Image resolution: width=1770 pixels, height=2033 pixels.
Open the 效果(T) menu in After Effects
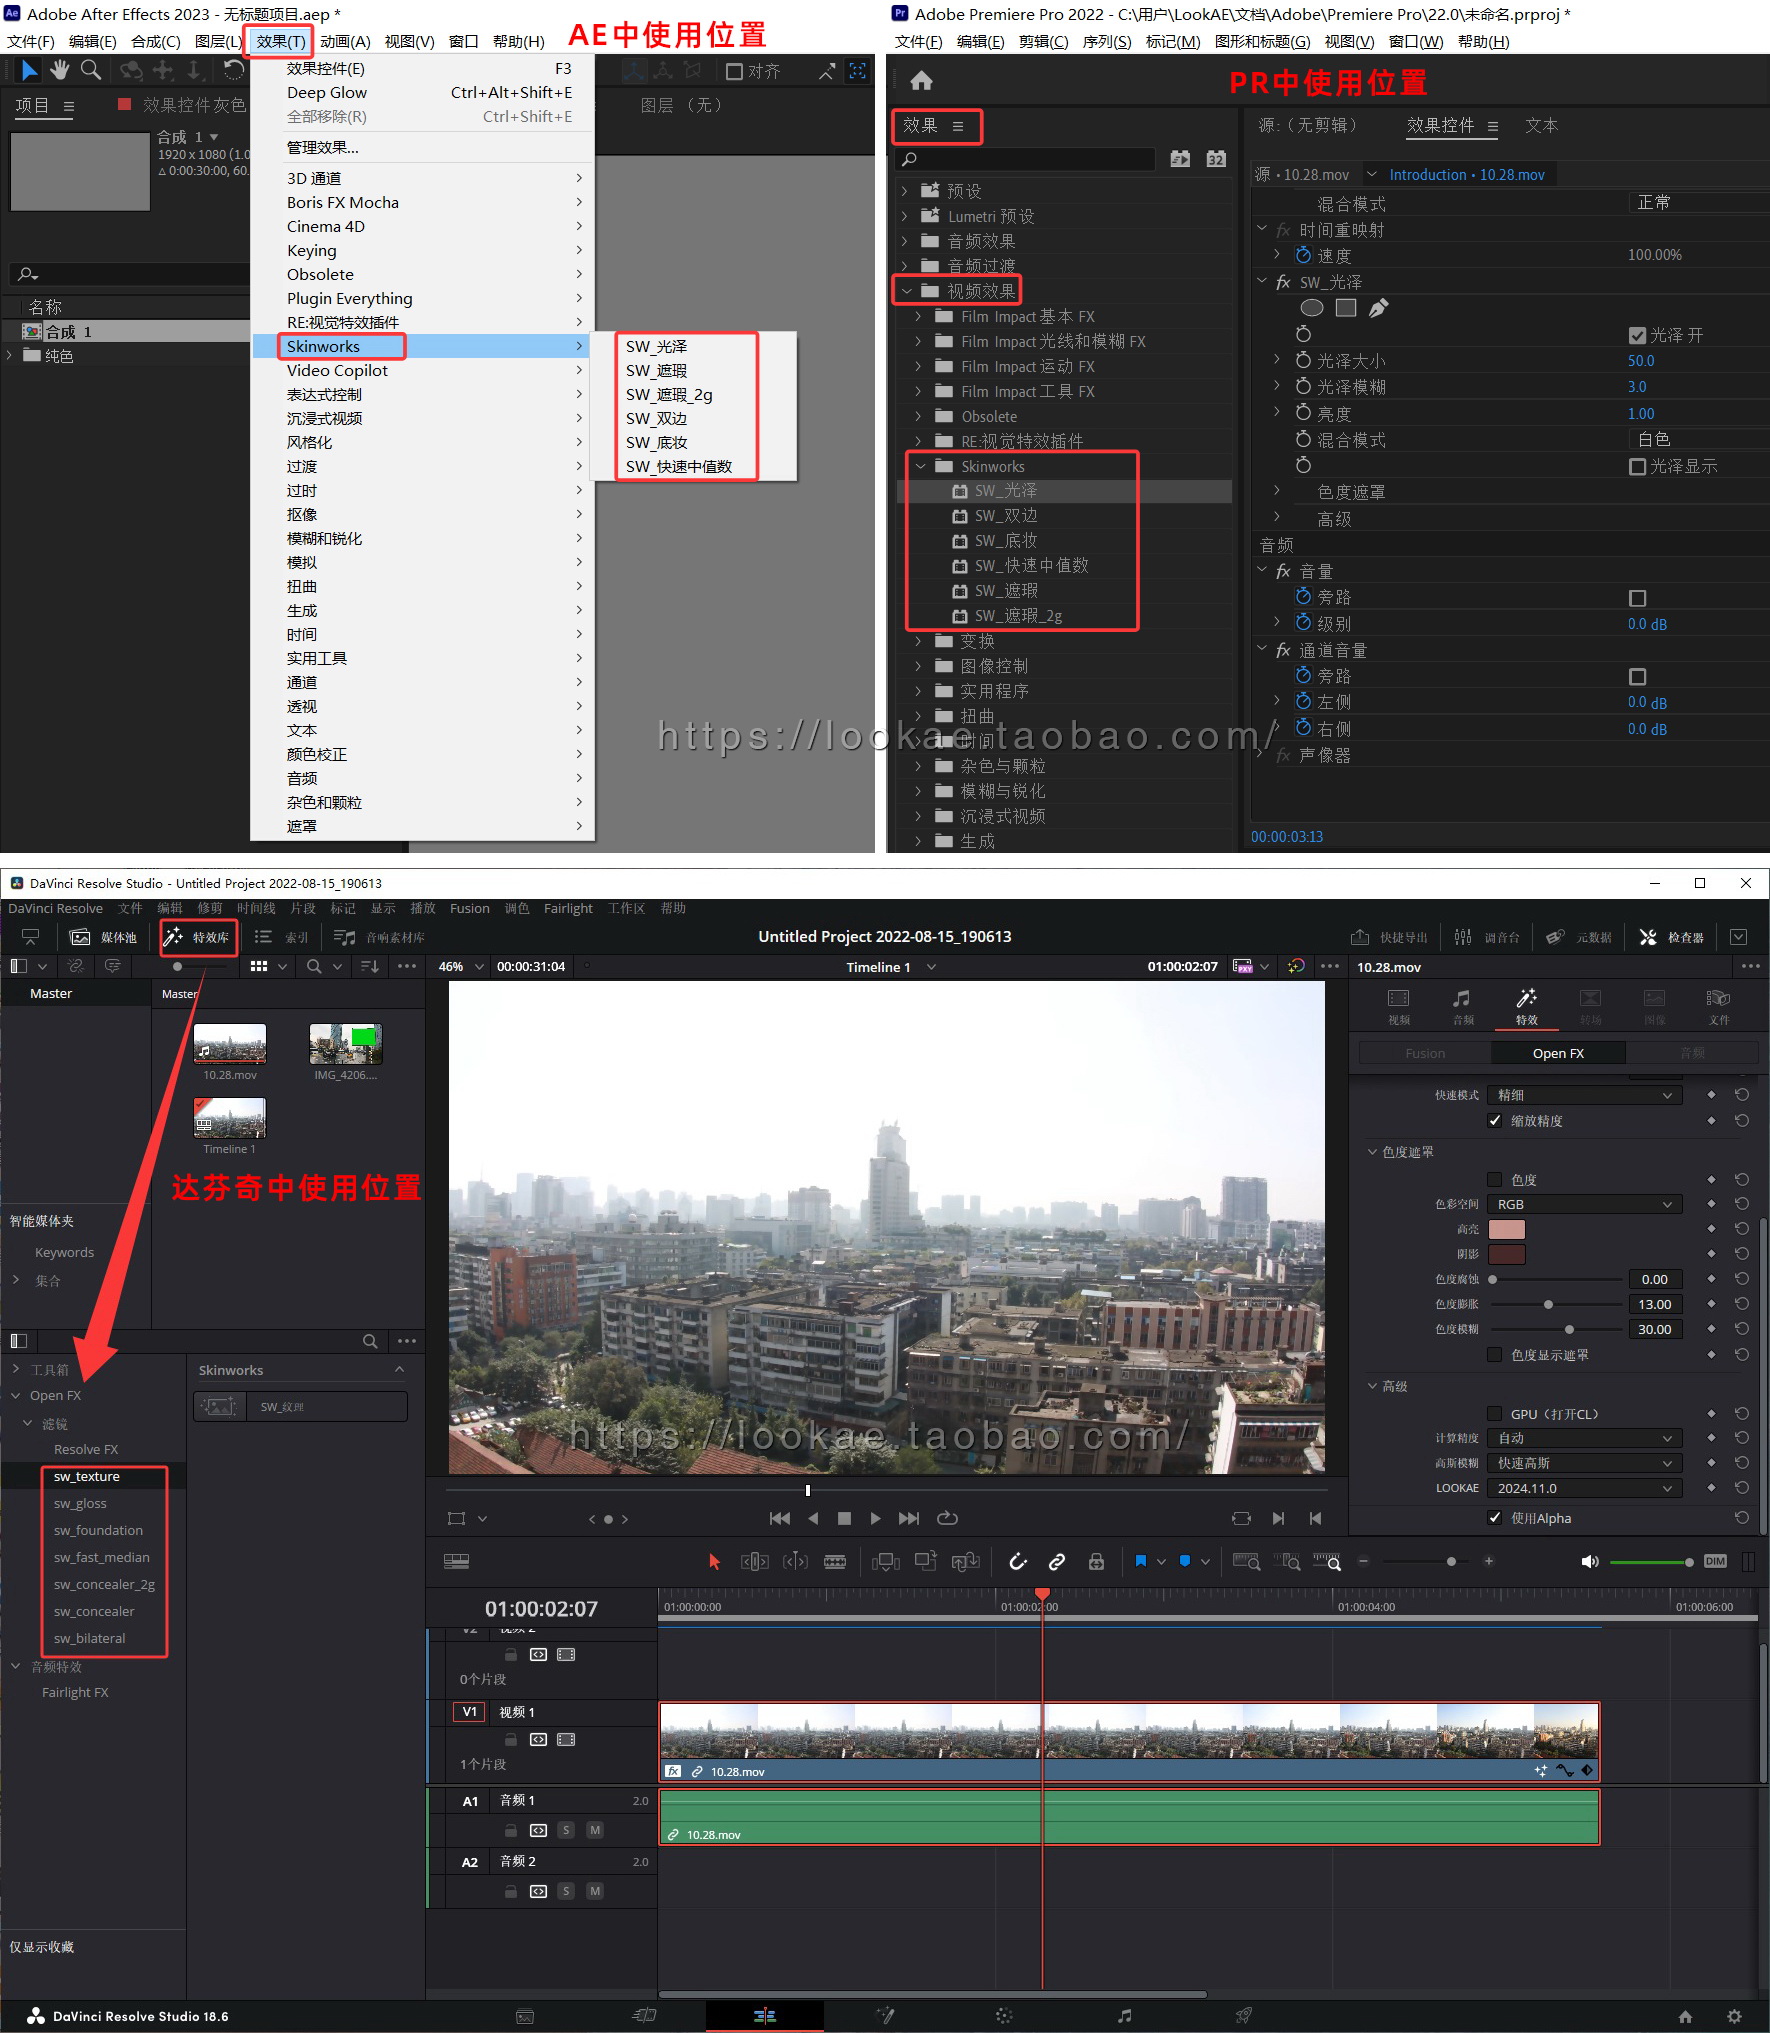[280, 41]
